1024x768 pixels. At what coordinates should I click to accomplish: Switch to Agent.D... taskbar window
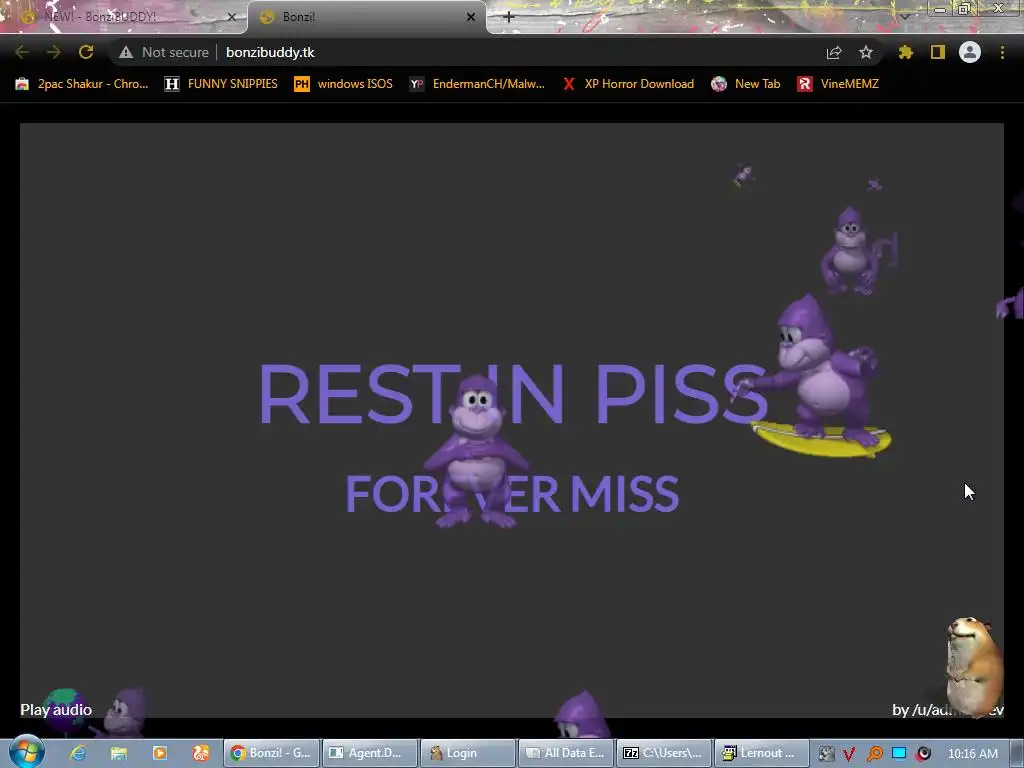(370, 753)
